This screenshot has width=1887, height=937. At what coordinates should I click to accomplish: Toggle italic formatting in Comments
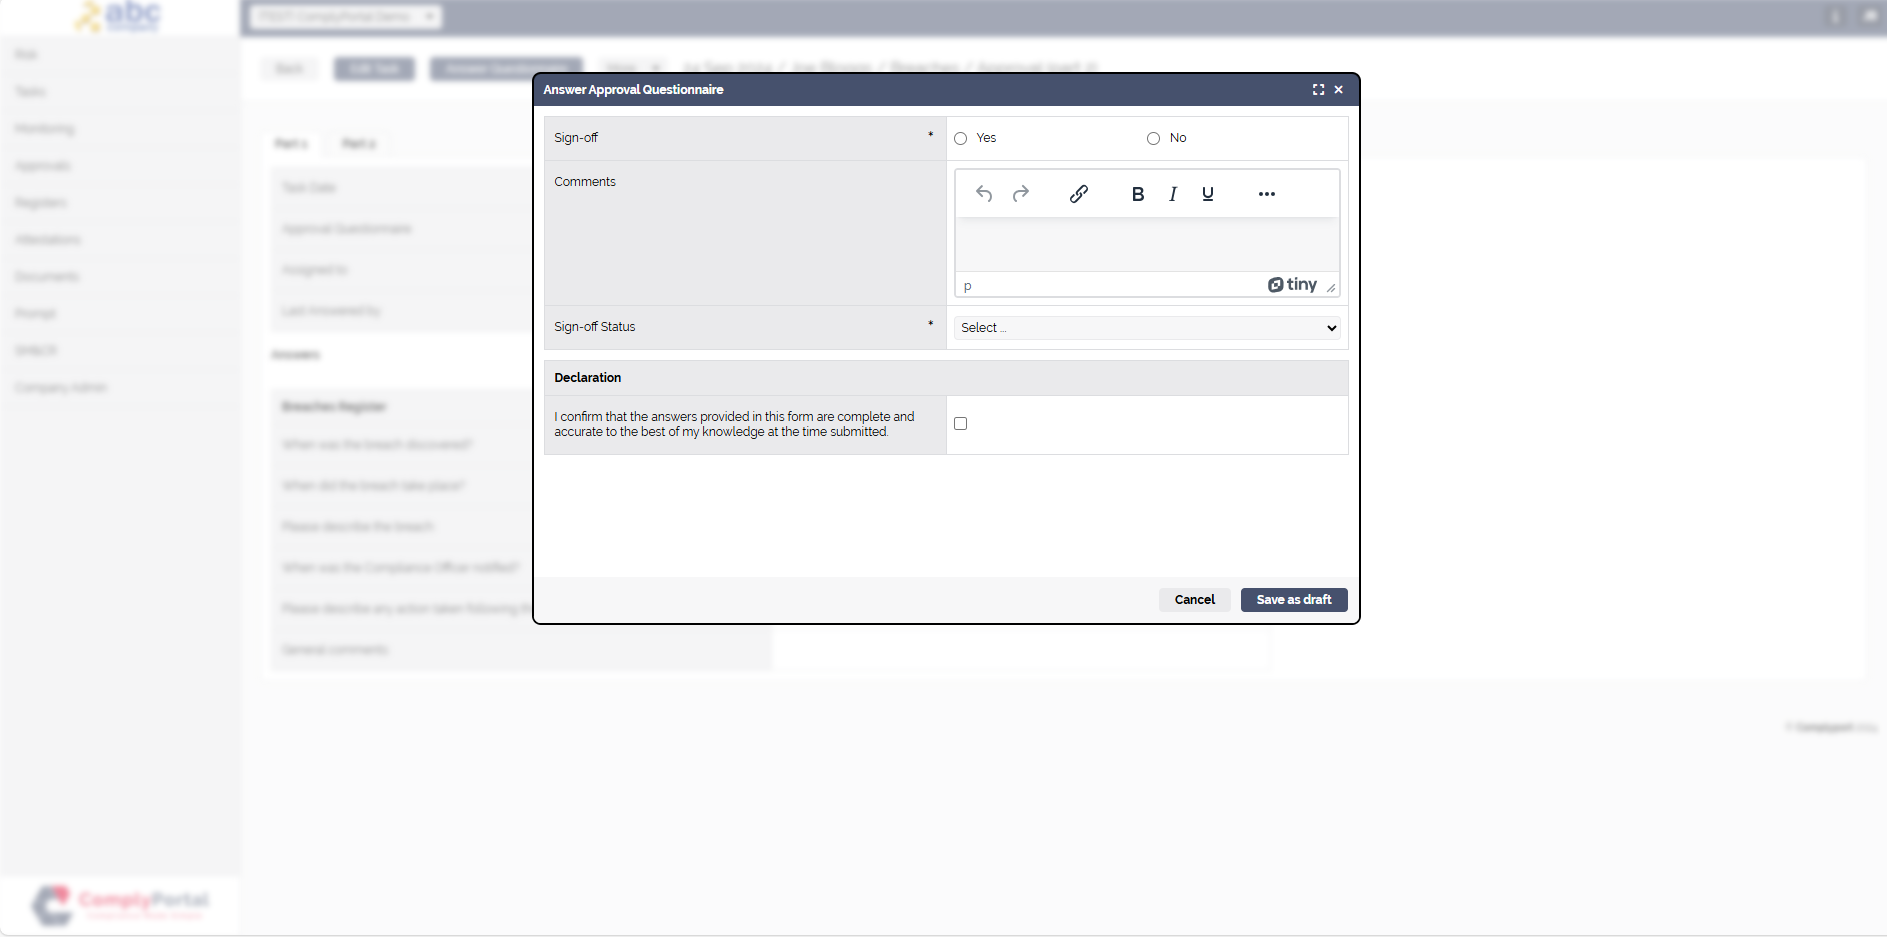point(1172,194)
